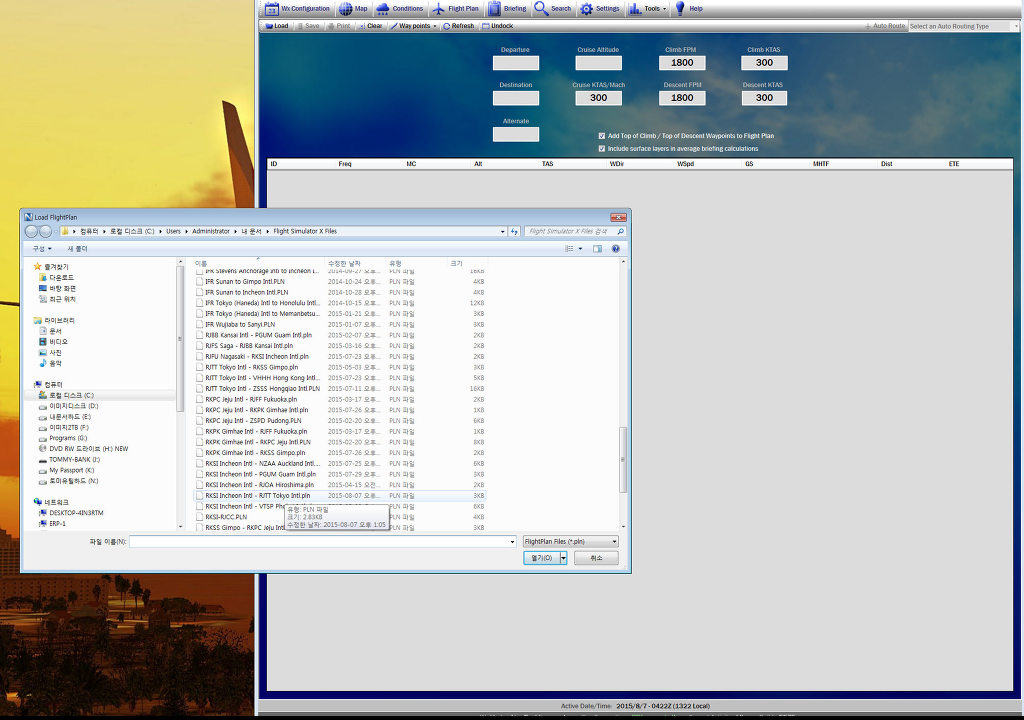
Task: Select RKSI Incheon - RJTT Tokyo Intl.pln file
Action: pyautogui.click(x=258, y=495)
